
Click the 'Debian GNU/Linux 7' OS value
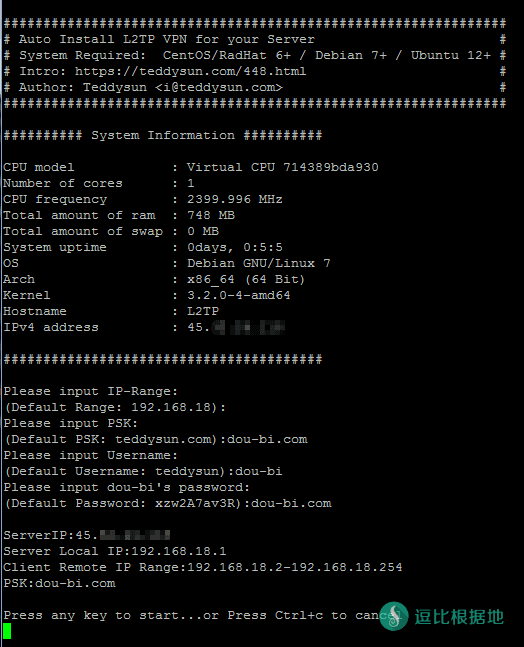[259, 263]
